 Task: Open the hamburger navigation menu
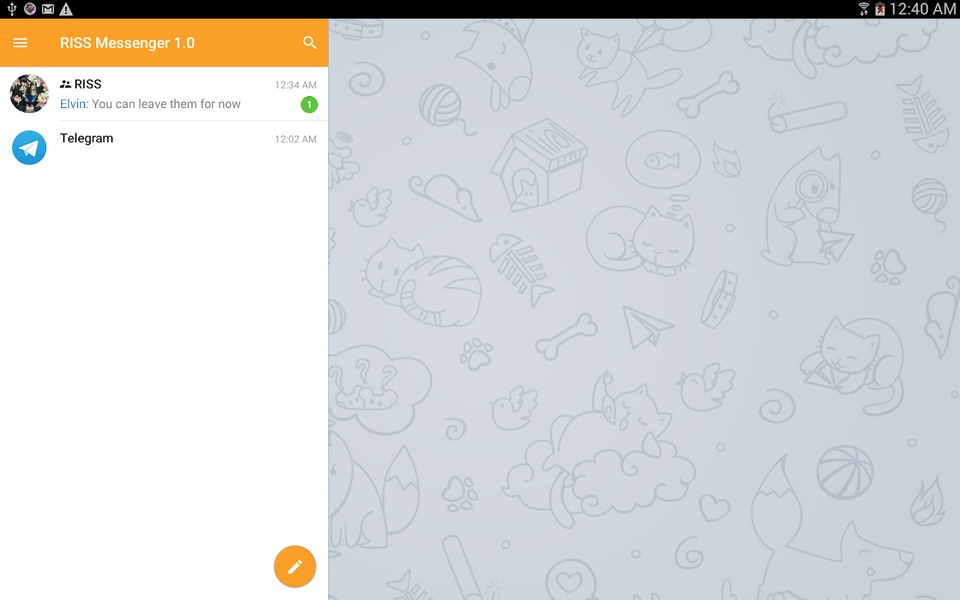point(20,43)
